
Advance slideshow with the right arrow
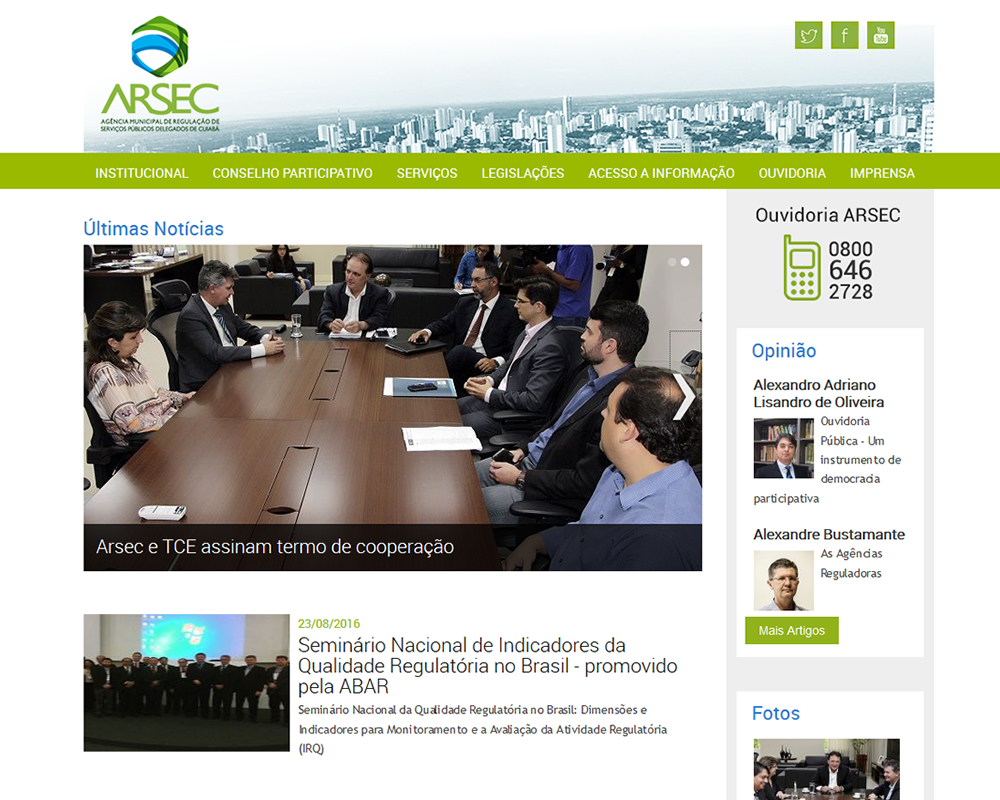tap(683, 397)
